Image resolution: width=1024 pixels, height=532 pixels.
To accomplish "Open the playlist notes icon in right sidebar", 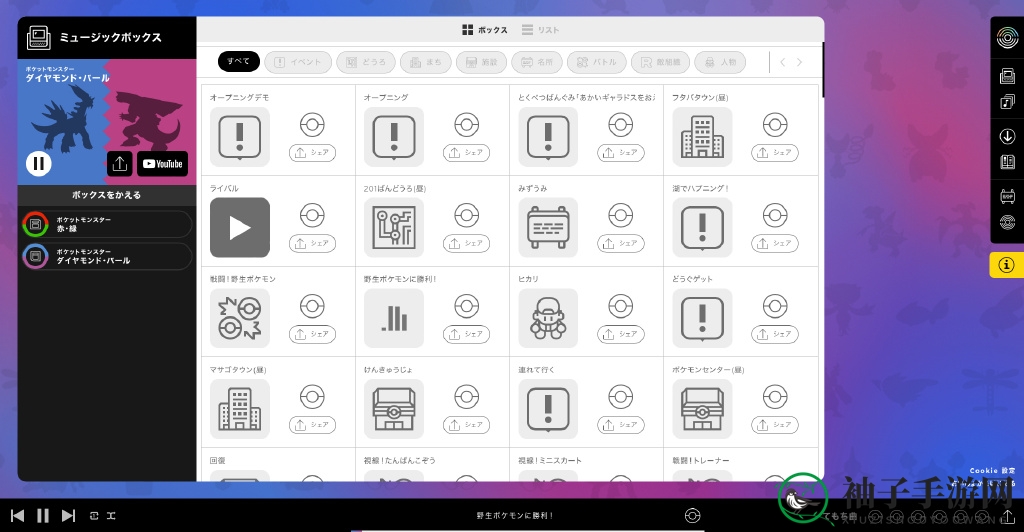I will pyautogui.click(x=1007, y=102).
